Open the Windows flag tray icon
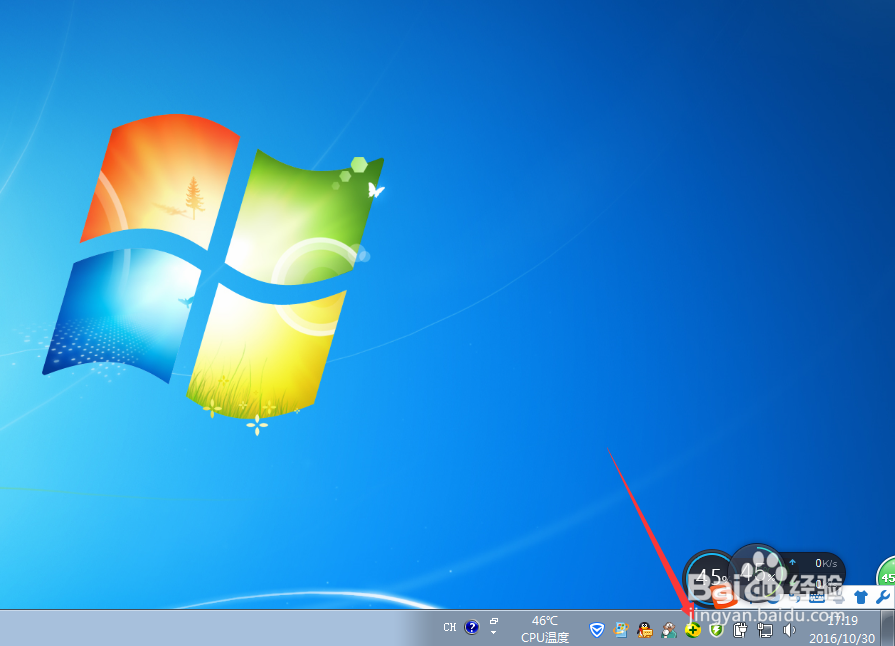 point(620,630)
